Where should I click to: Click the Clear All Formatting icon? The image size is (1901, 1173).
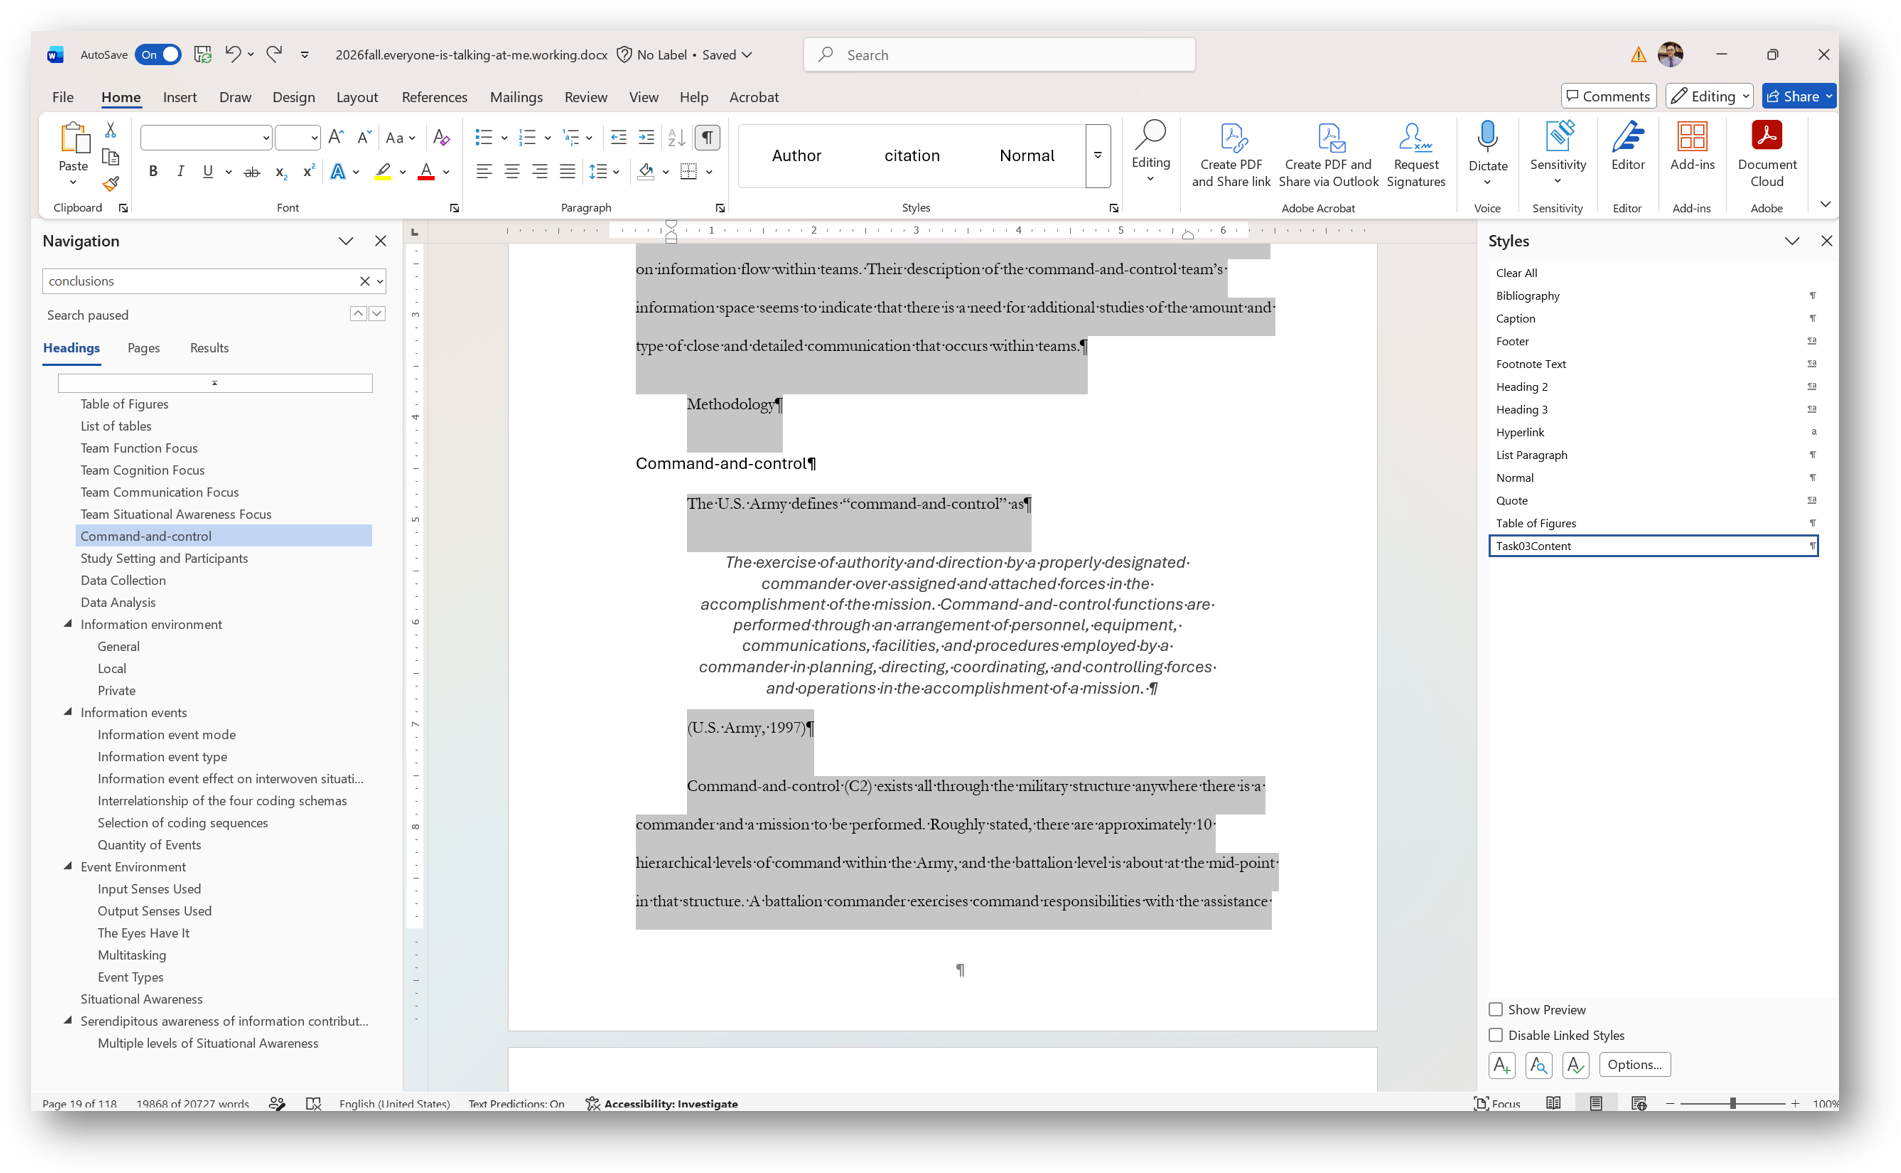441,138
